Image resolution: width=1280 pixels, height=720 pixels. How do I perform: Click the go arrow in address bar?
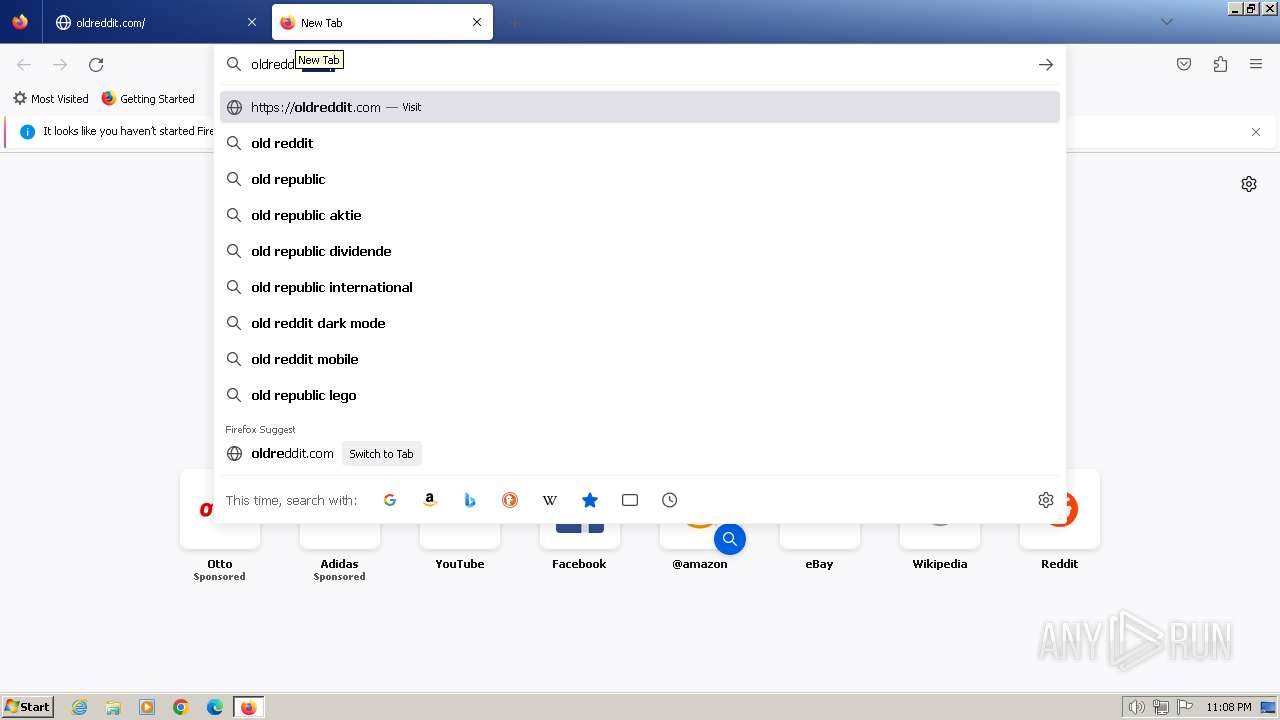[x=1046, y=64]
